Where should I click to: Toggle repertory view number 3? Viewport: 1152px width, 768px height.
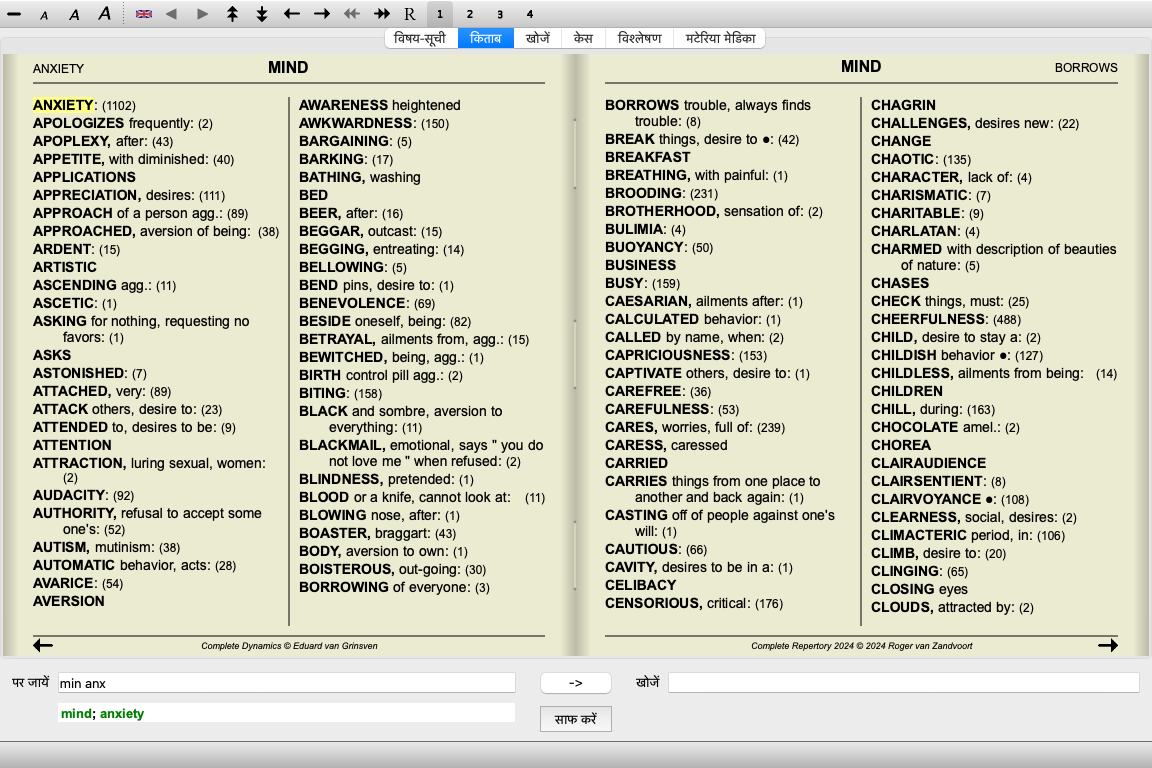point(500,14)
